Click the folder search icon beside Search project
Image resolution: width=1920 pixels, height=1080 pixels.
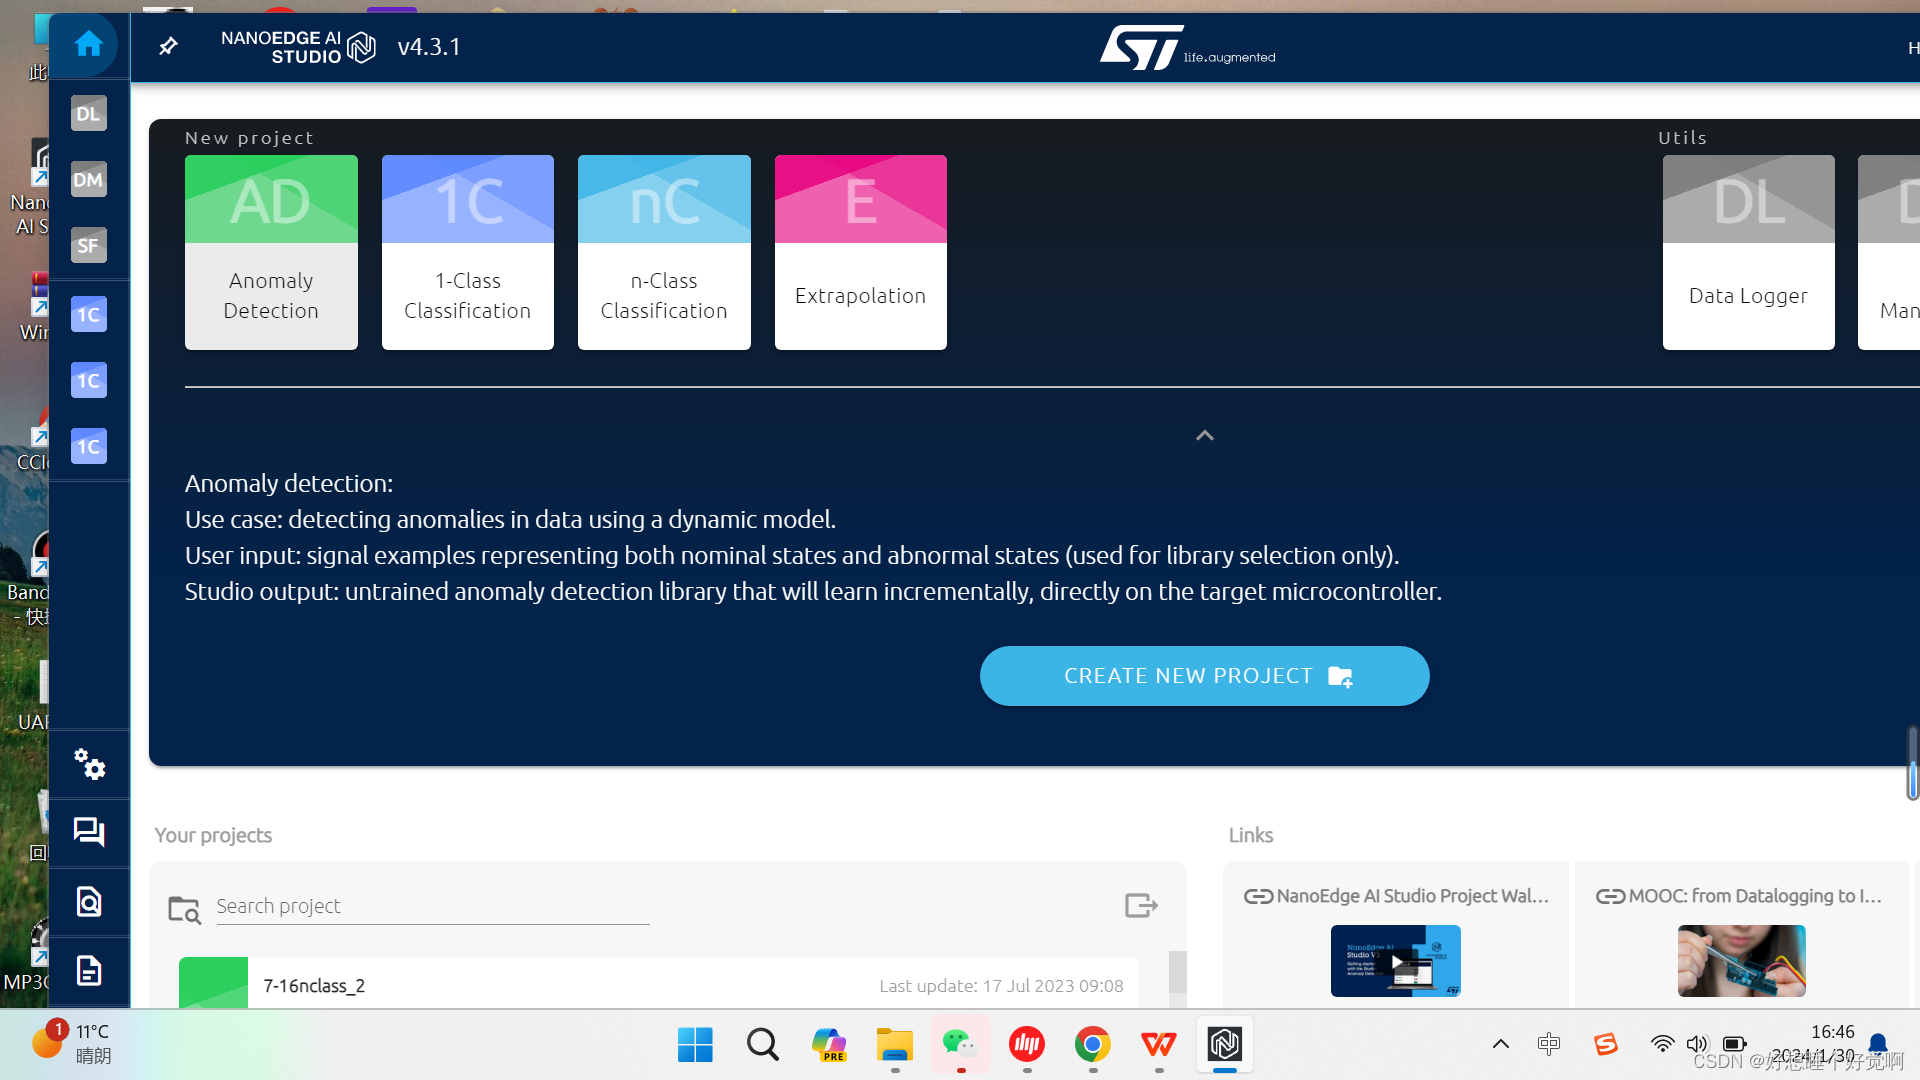pyautogui.click(x=184, y=908)
